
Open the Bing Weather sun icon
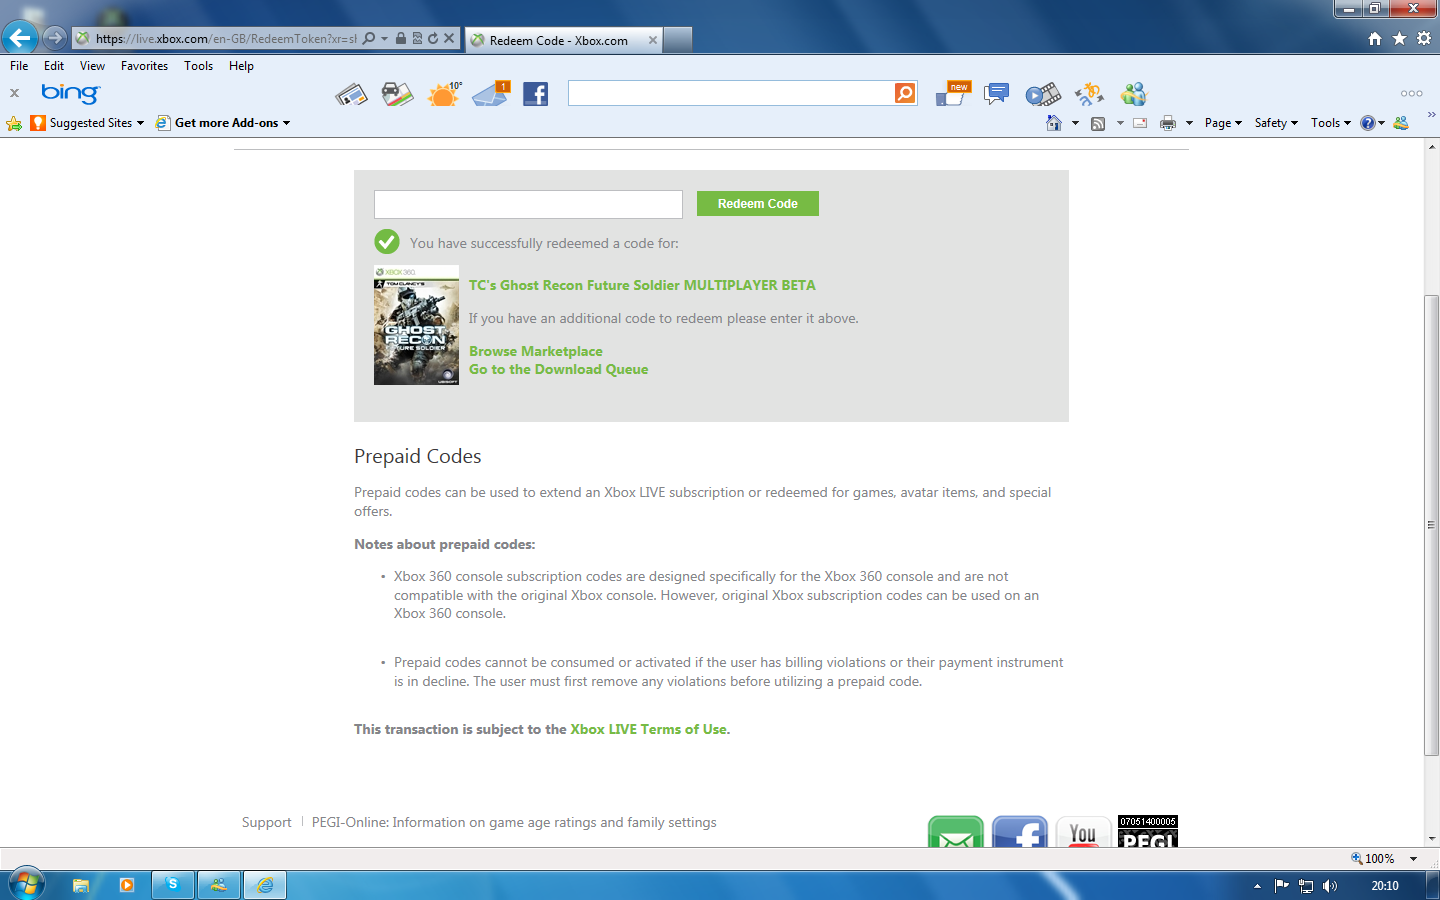tap(444, 94)
